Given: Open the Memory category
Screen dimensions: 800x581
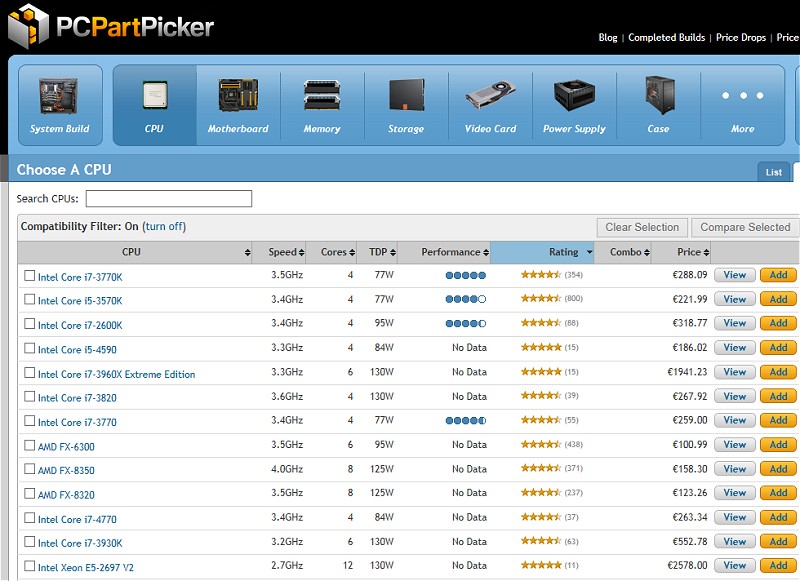Looking at the screenshot, I should 322,105.
